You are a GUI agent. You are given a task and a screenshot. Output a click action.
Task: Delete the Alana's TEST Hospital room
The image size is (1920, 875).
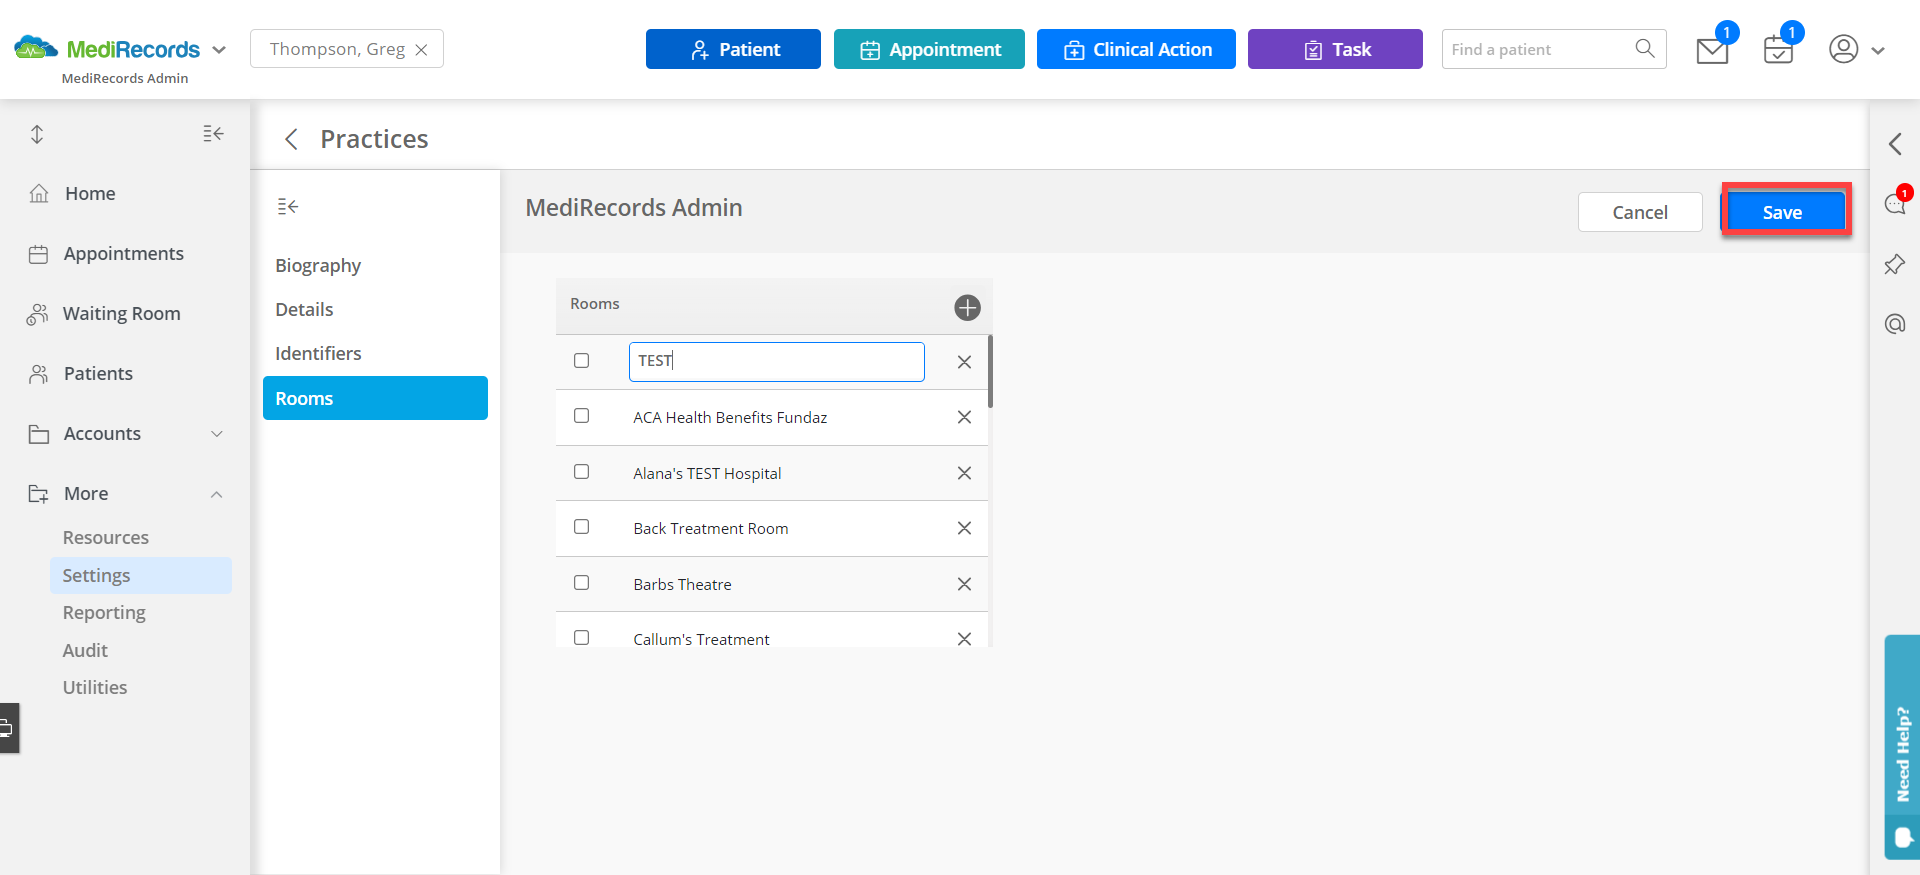964,473
